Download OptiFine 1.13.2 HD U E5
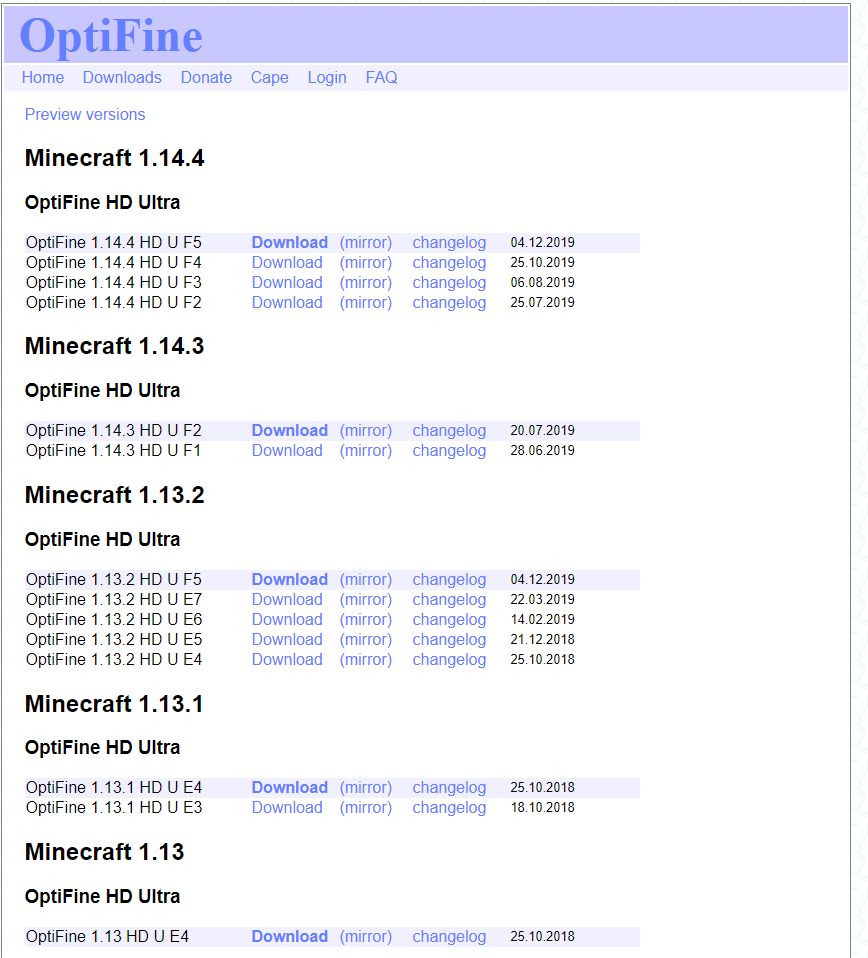Screen dimensions: 868x958 tap(287, 640)
